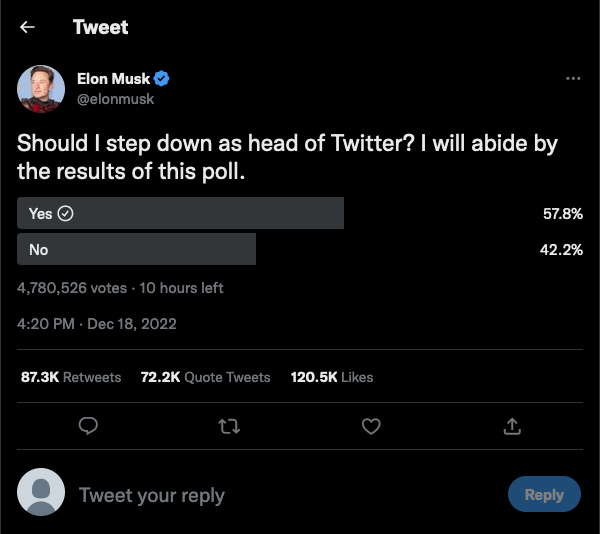Image resolution: width=600 pixels, height=534 pixels.
Task: Open the tweet author's profile picture
Action: pyautogui.click(x=41, y=89)
